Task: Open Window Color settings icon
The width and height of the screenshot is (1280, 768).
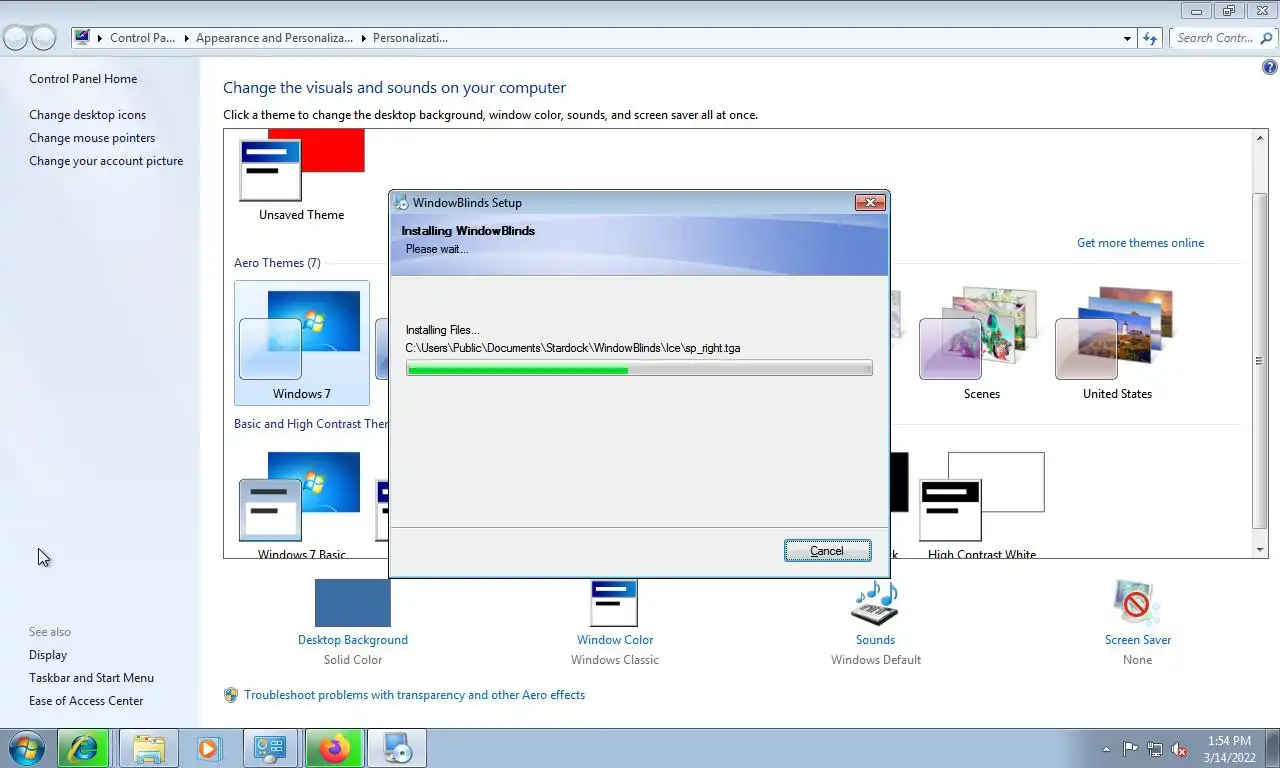Action: point(614,603)
